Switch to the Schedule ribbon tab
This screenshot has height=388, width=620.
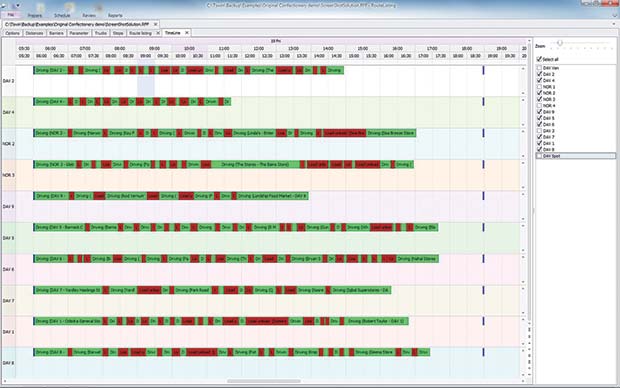click(62, 15)
